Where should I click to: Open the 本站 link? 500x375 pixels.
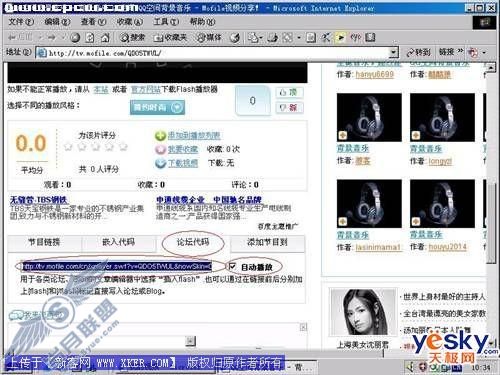point(101,89)
